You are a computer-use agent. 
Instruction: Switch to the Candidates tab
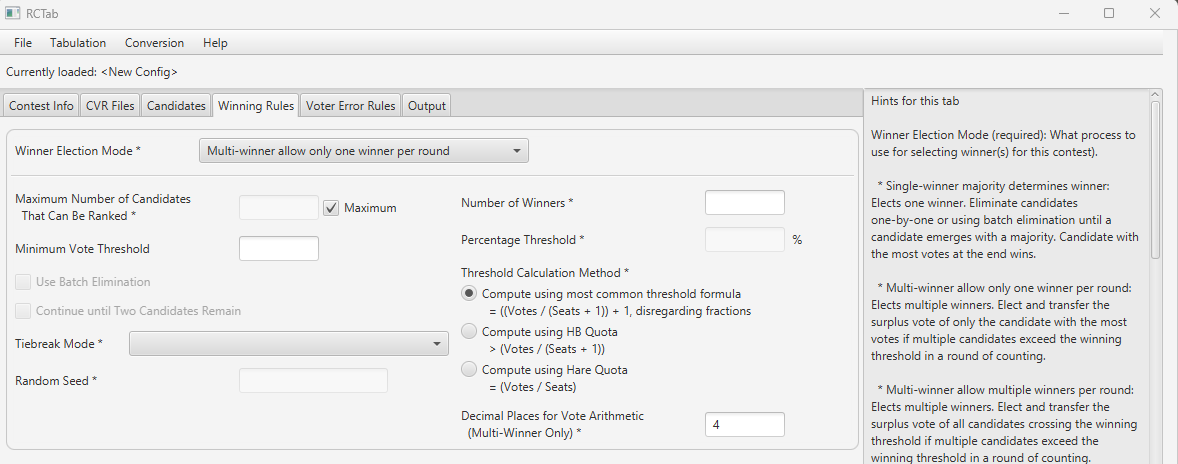coord(176,106)
